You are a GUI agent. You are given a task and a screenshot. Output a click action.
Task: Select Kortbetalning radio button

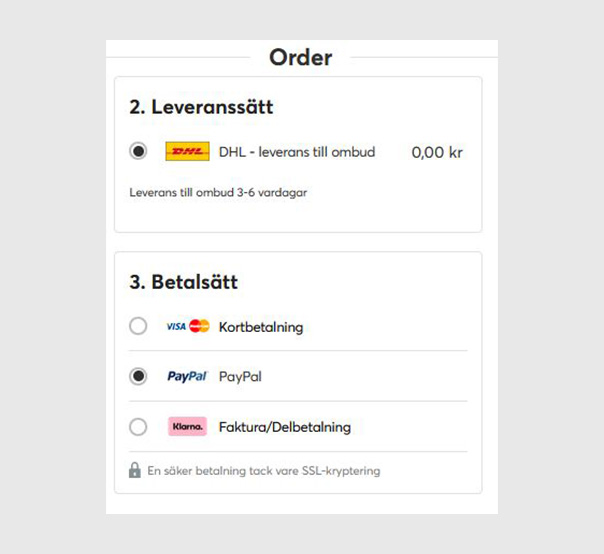click(138, 326)
